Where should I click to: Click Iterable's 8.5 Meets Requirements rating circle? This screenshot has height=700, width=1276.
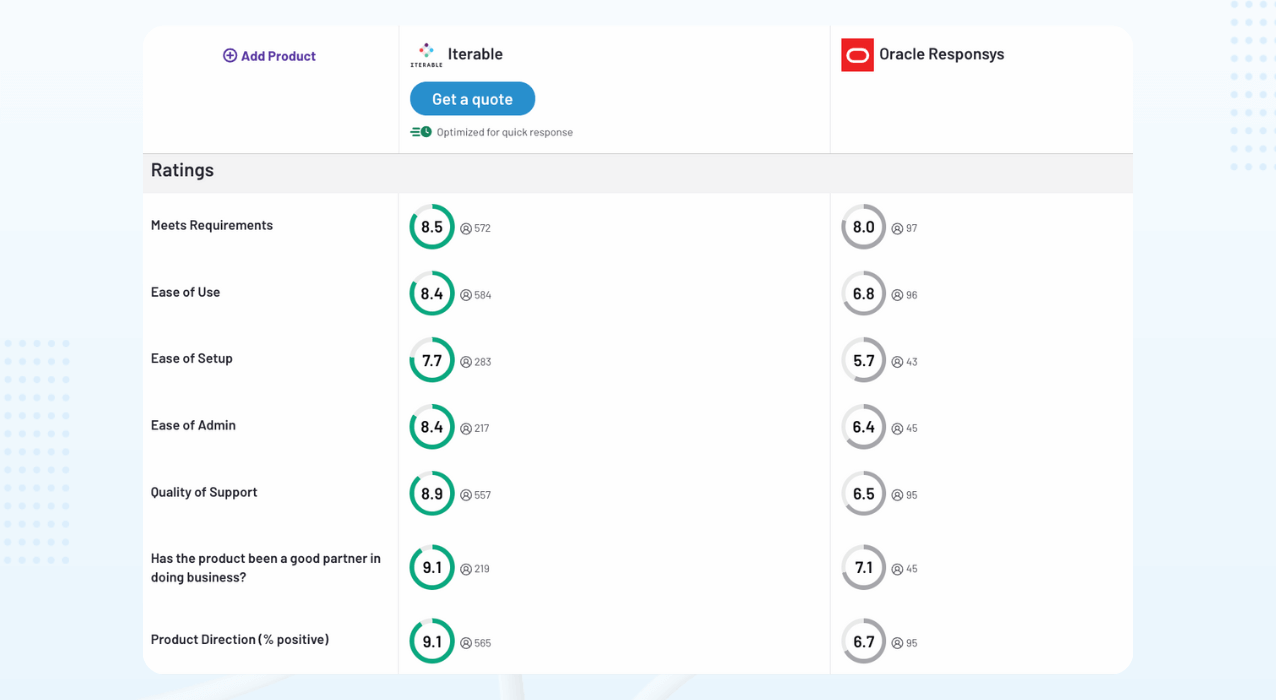point(432,227)
